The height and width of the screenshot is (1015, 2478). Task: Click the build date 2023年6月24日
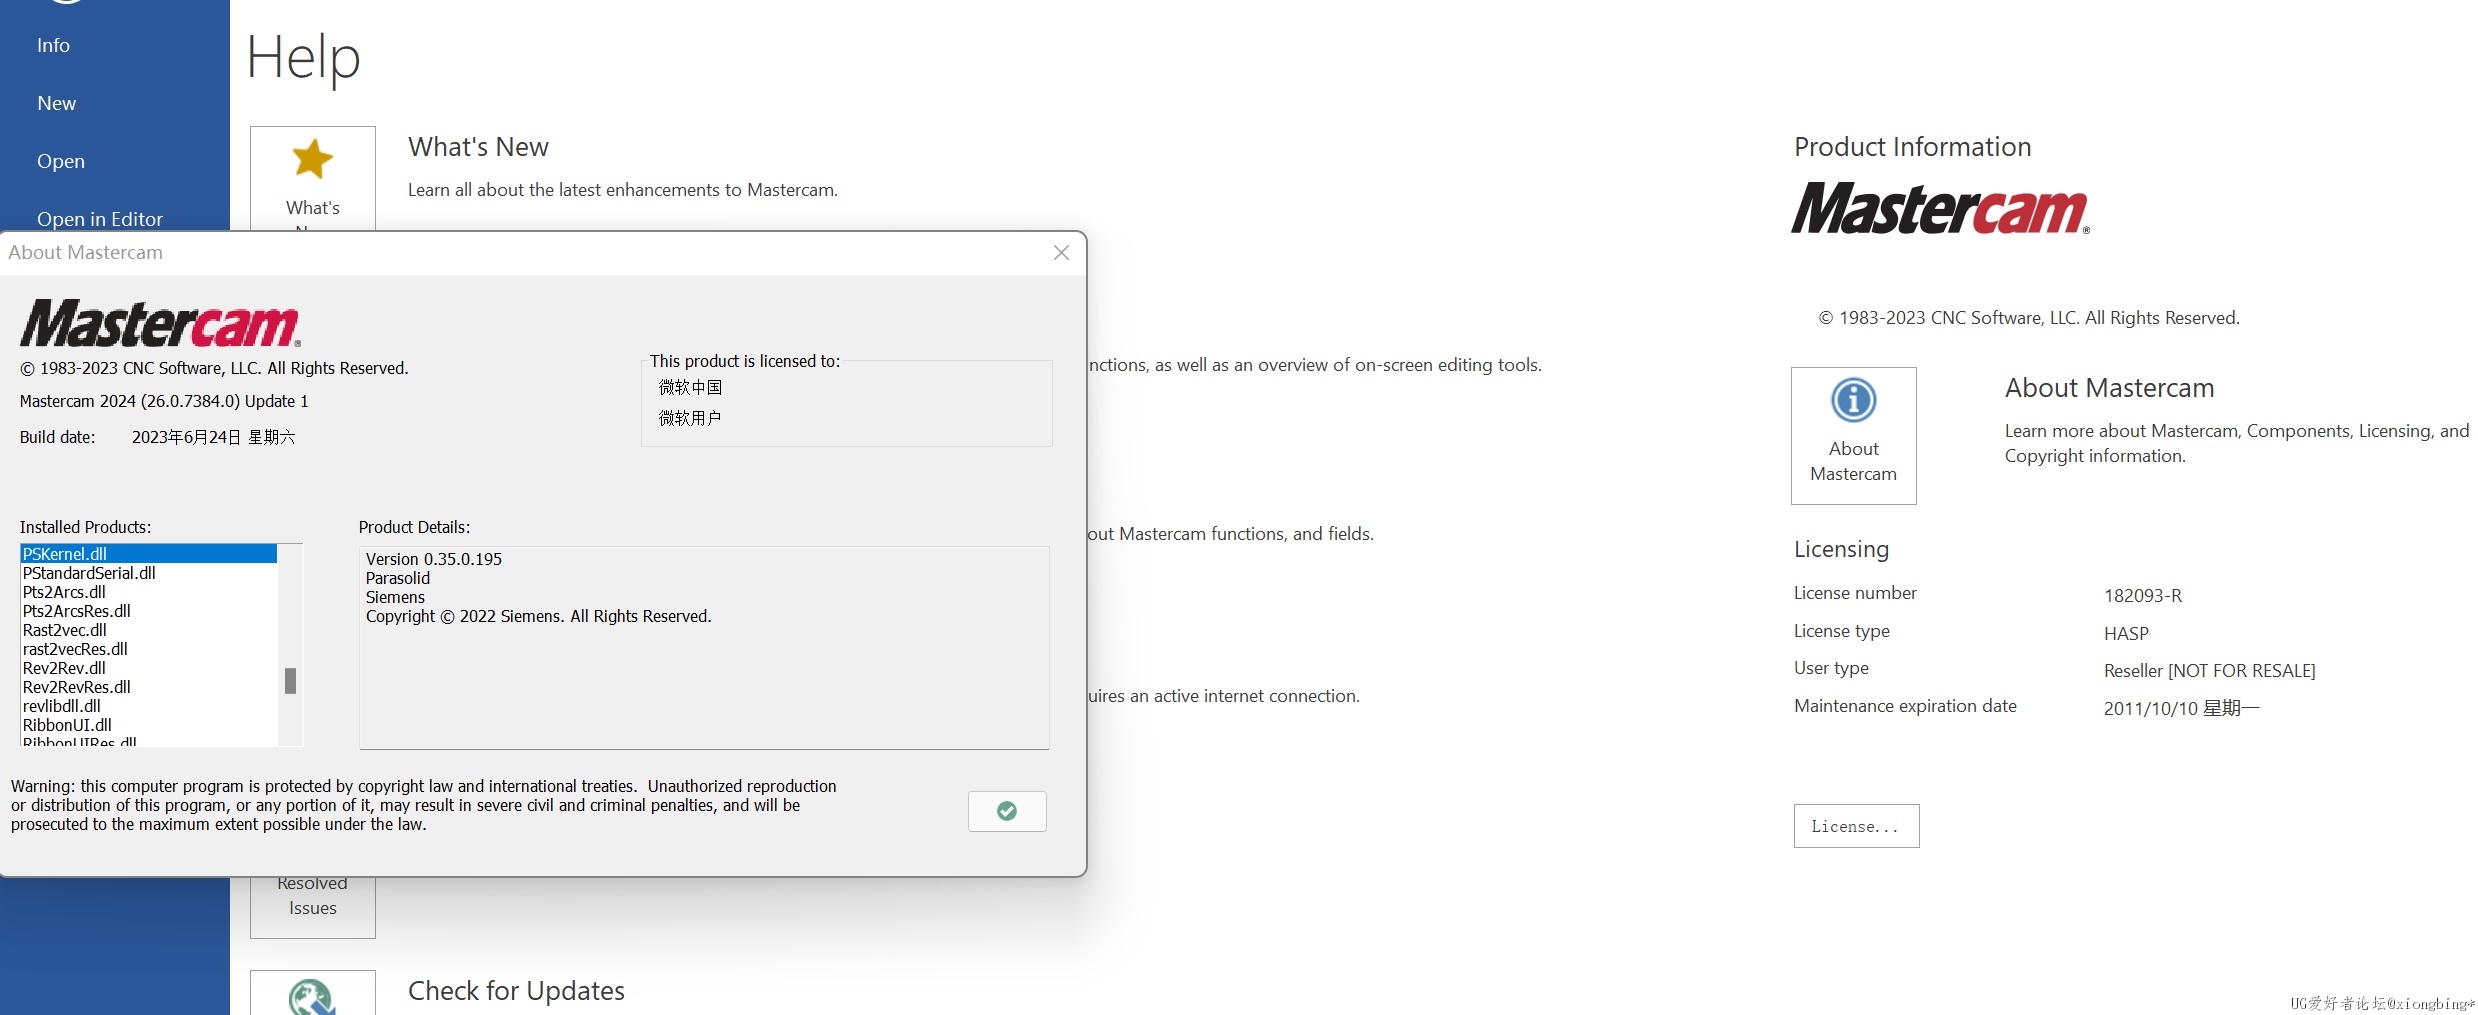pyautogui.click(x=213, y=437)
